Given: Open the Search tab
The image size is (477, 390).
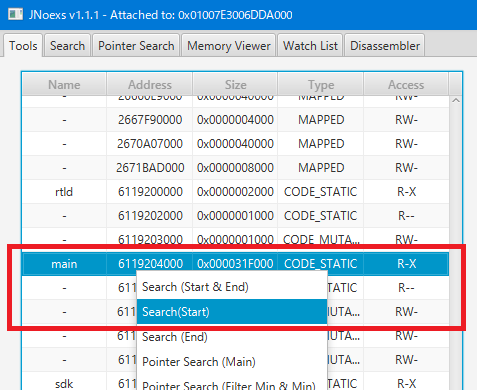Looking at the screenshot, I should point(67,45).
